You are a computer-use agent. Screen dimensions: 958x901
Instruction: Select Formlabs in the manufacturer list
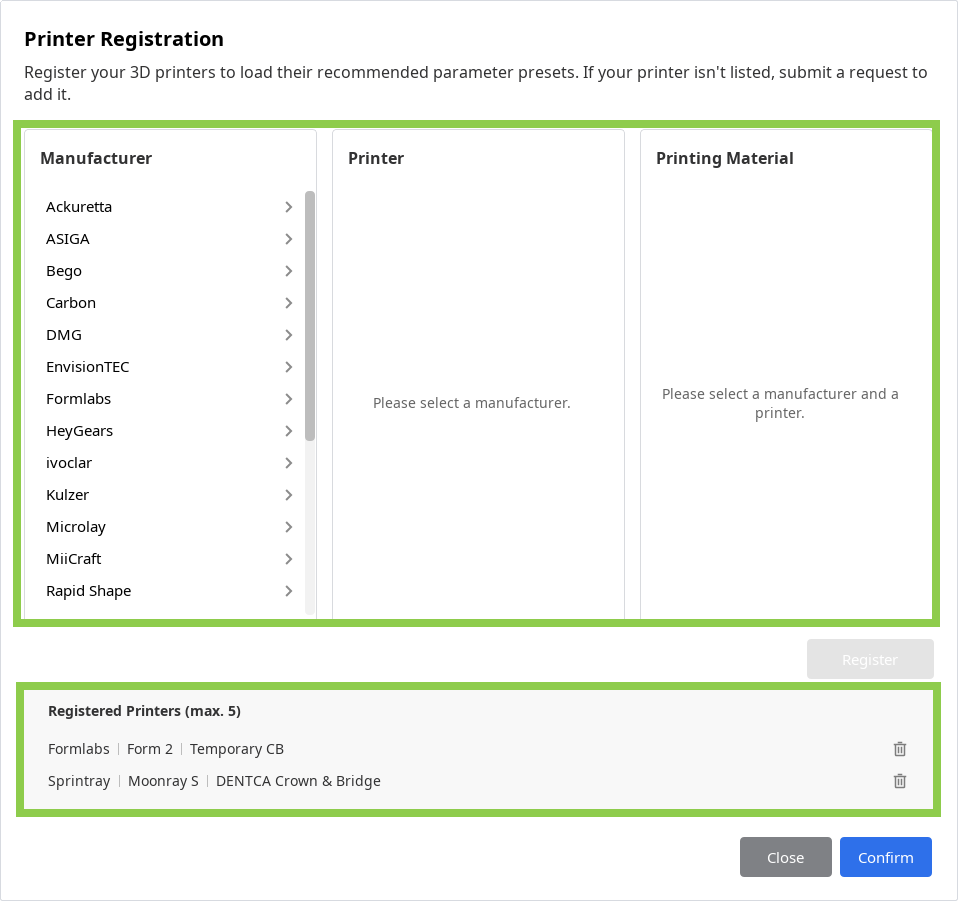(78, 399)
